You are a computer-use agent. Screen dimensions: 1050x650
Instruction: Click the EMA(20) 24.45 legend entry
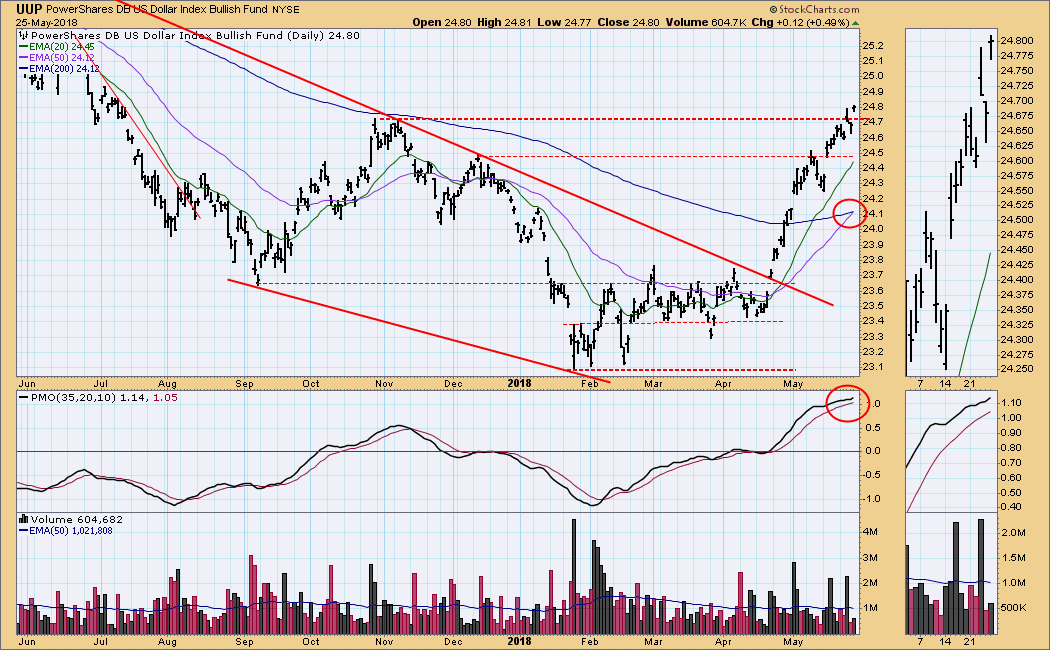61,47
